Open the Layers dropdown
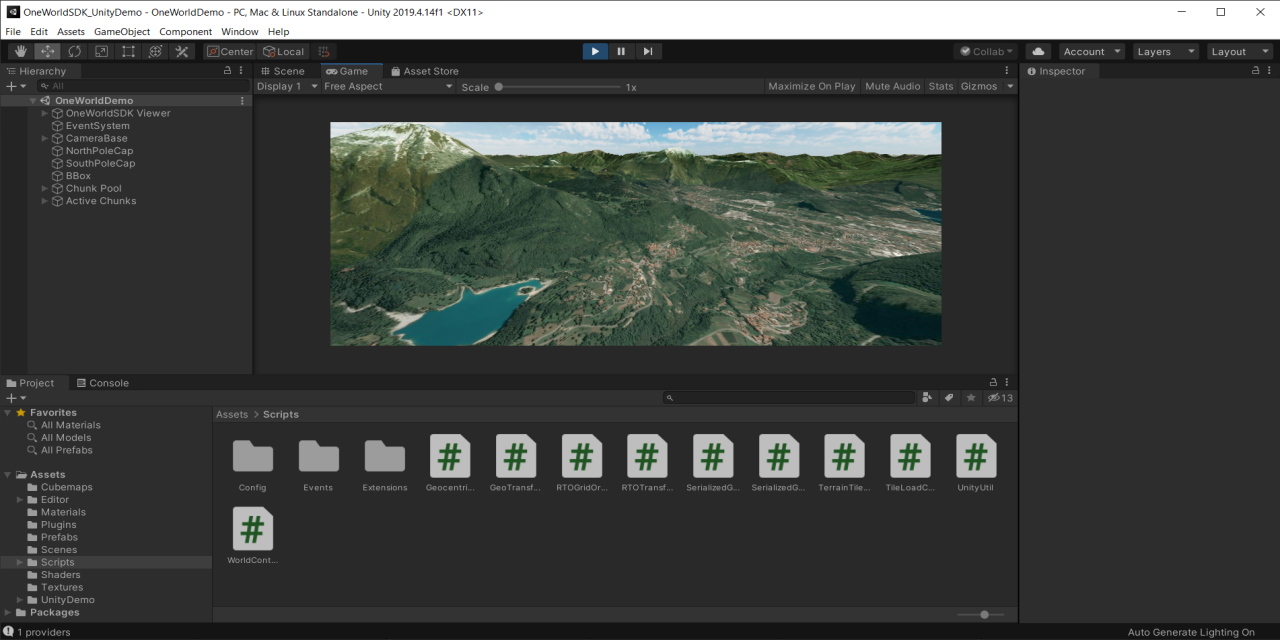Image resolution: width=1280 pixels, height=640 pixels. tap(1164, 52)
